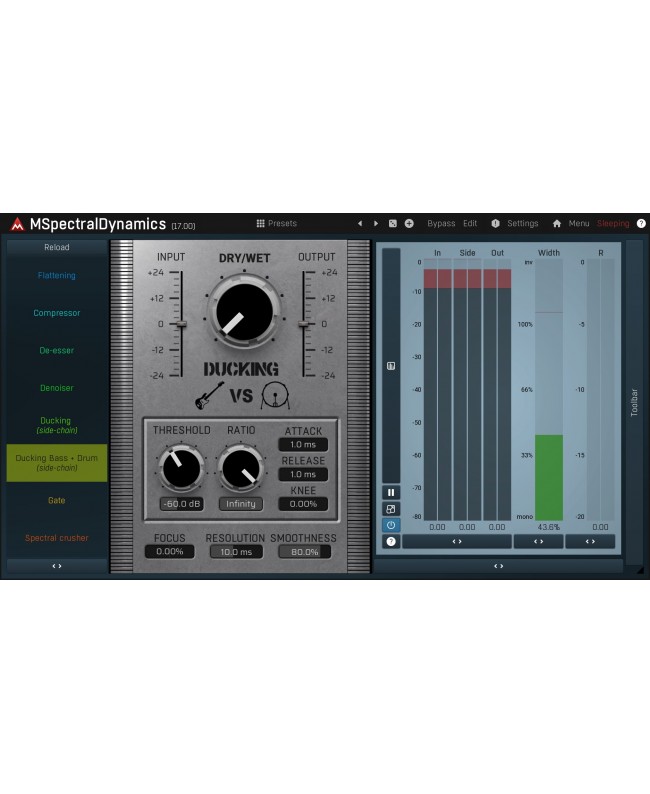
Task: Click the Threshold -60.0 dB value field
Action: (x=182, y=504)
